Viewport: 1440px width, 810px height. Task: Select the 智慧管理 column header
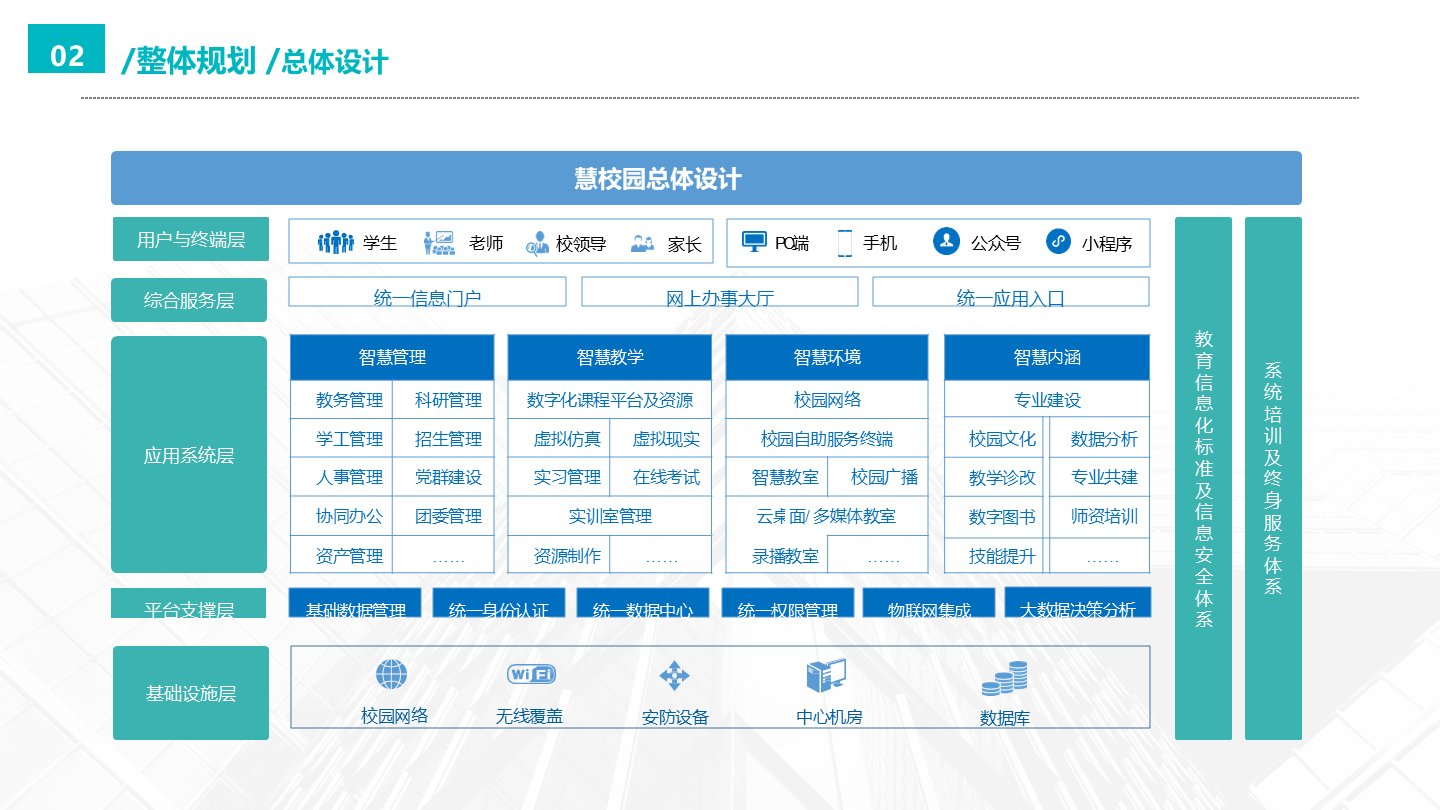392,357
